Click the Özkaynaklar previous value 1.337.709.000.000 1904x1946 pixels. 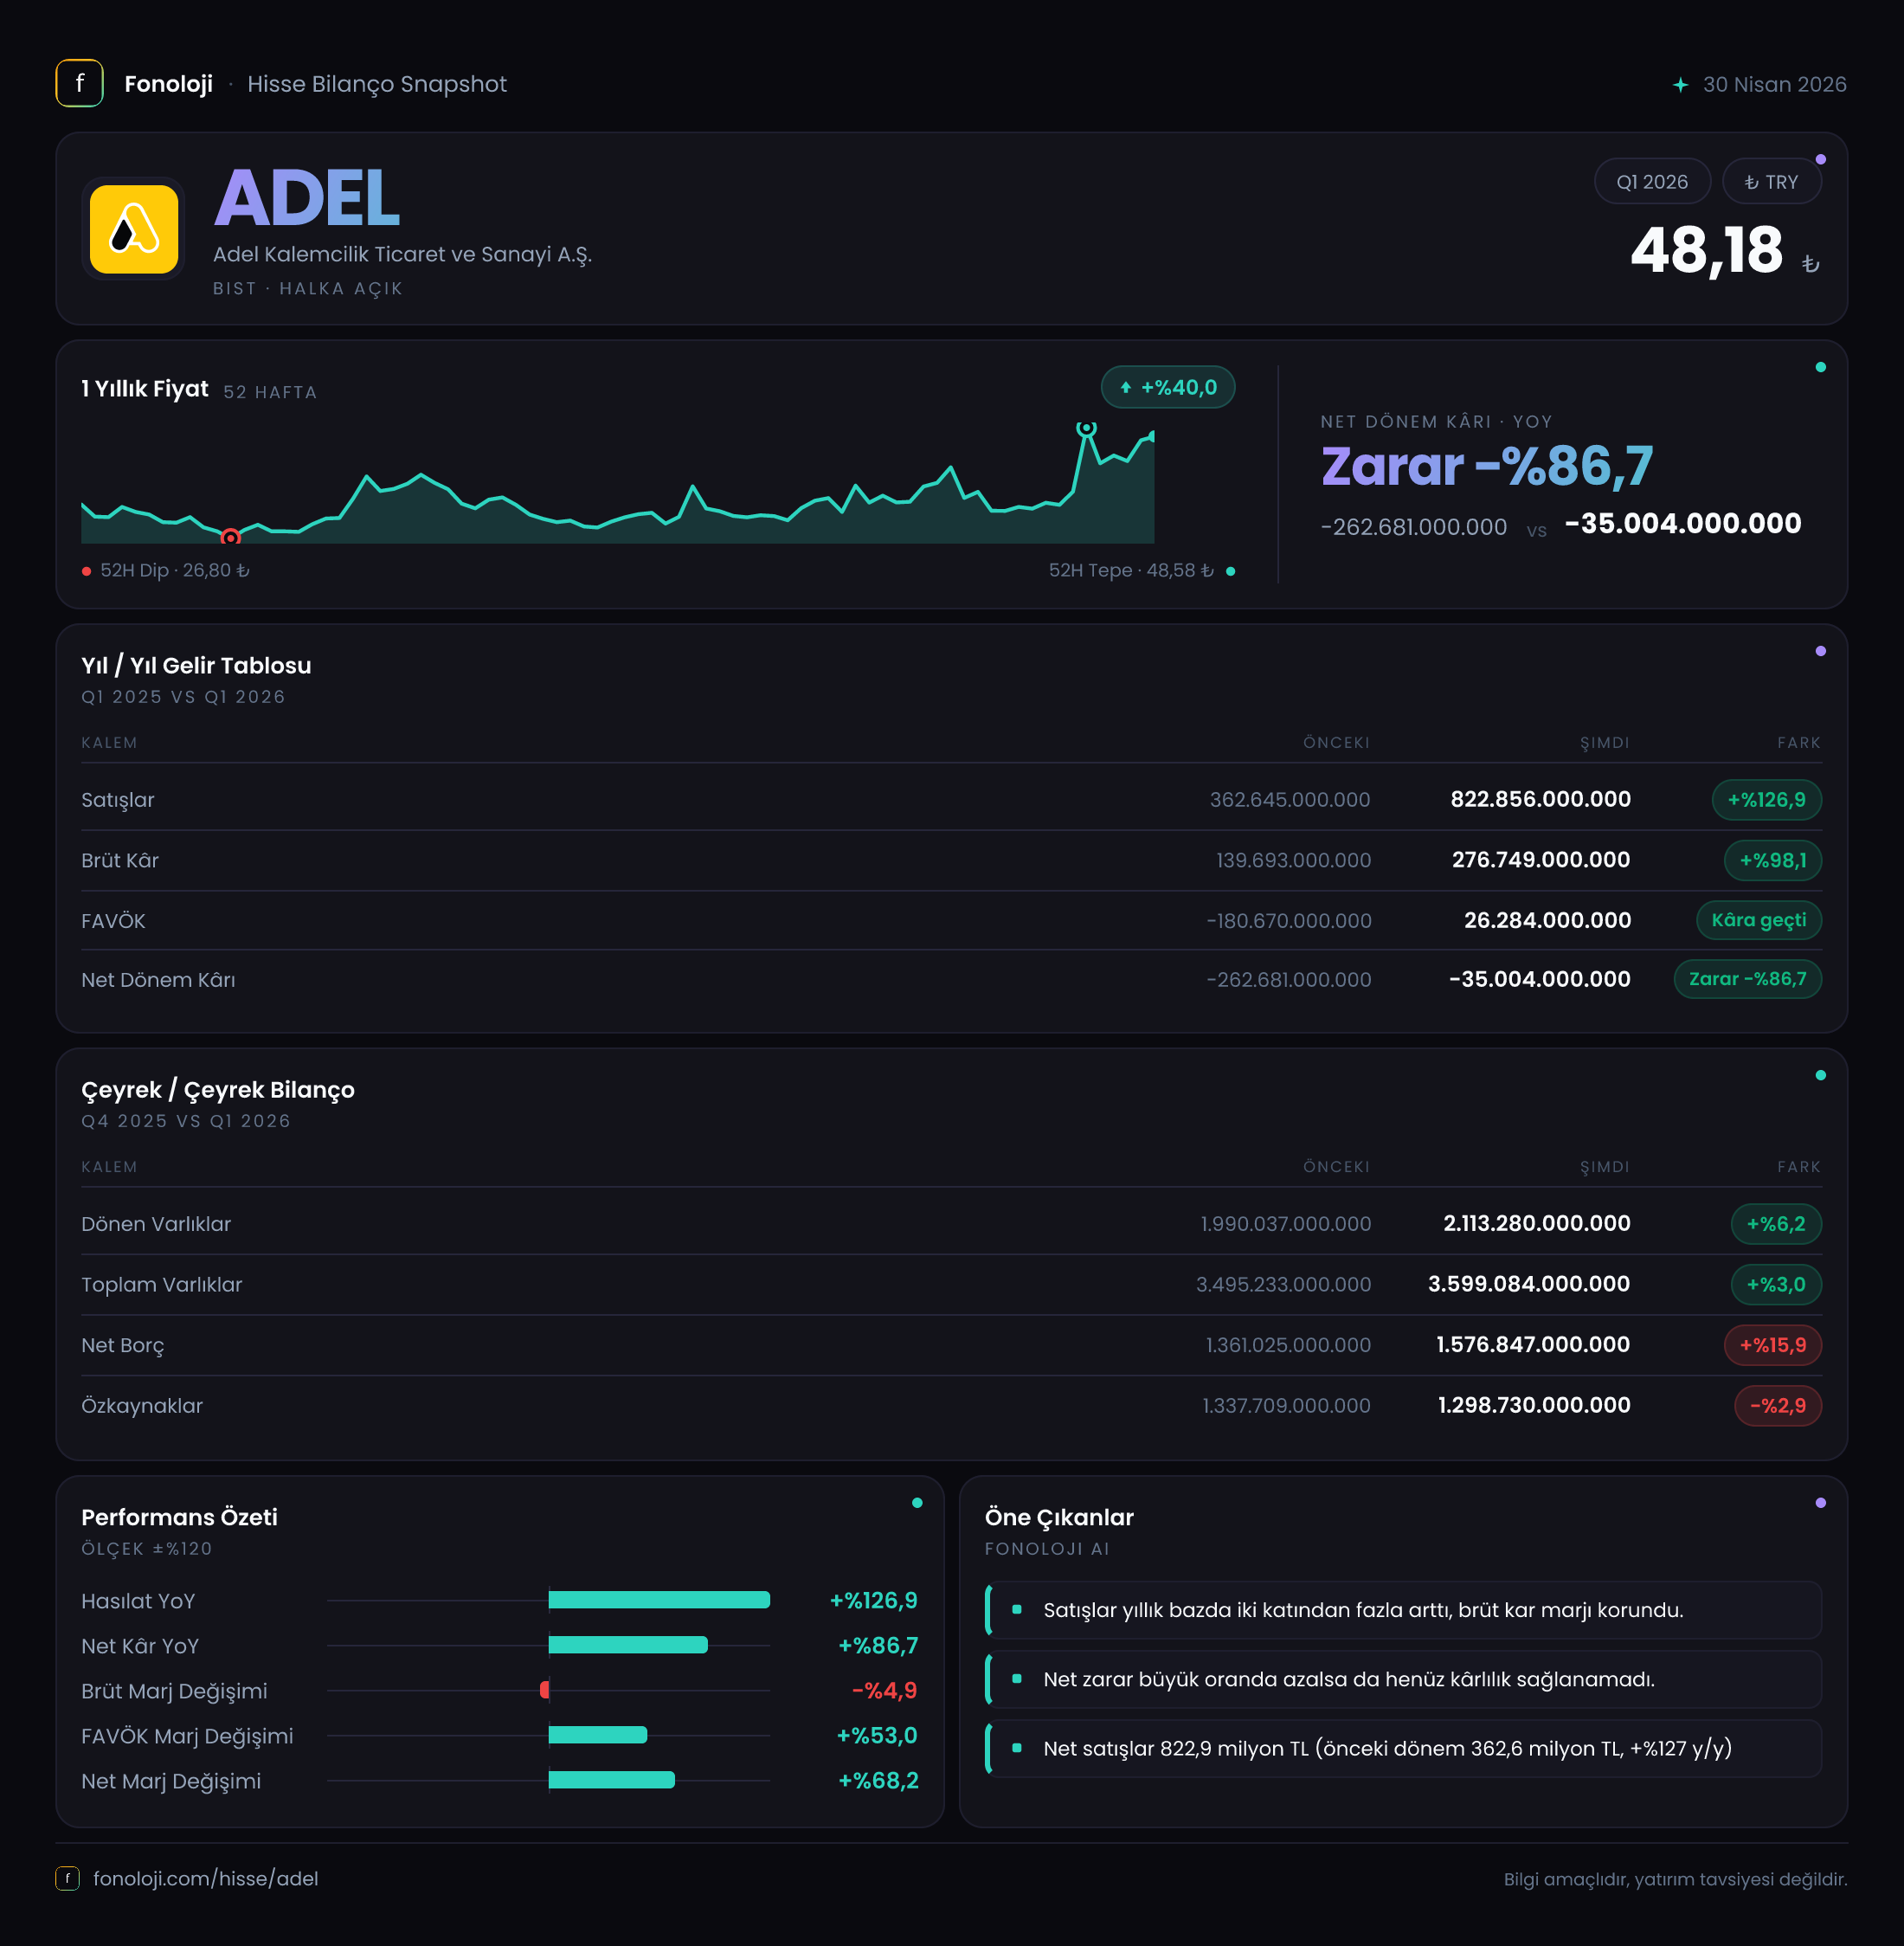click(x=1286, y=1406)
